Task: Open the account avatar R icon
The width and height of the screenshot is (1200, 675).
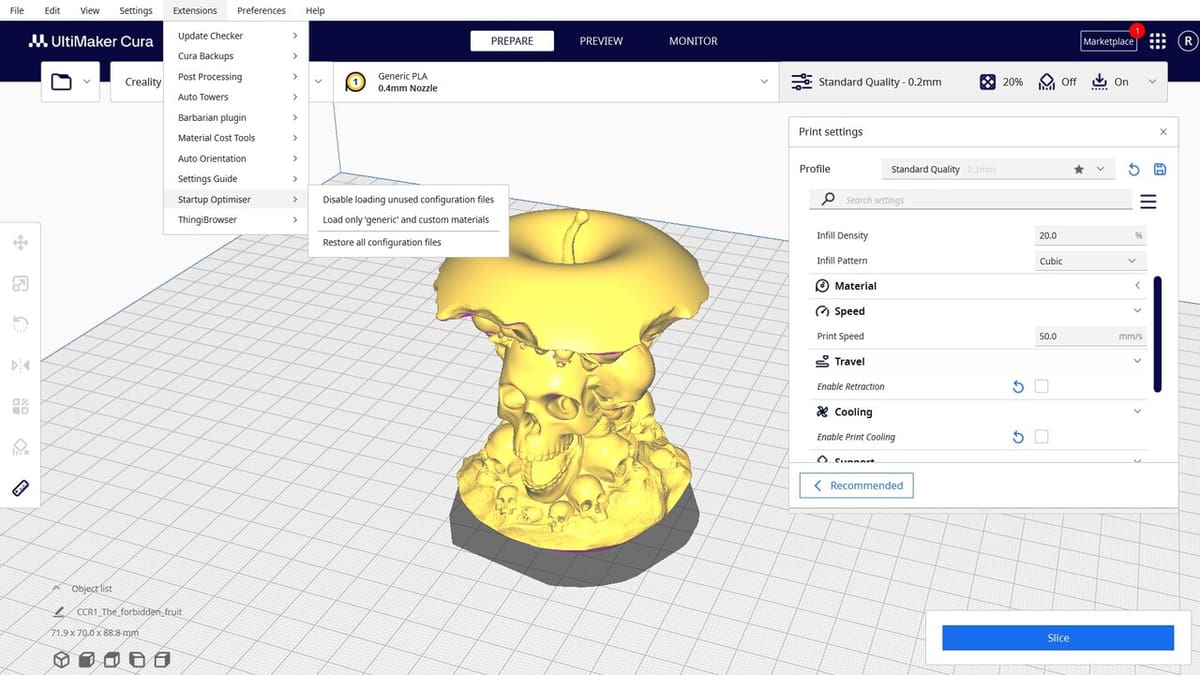Action: click(1187, 41)
